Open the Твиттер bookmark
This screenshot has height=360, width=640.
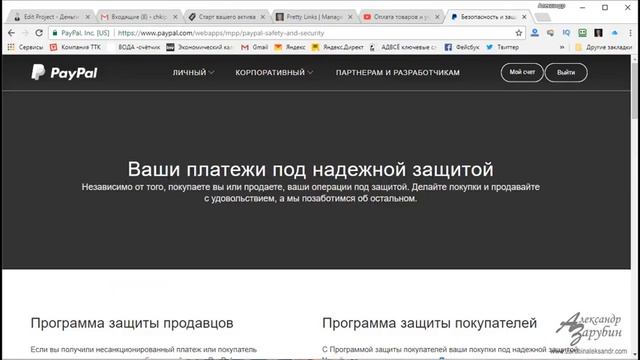502,47
